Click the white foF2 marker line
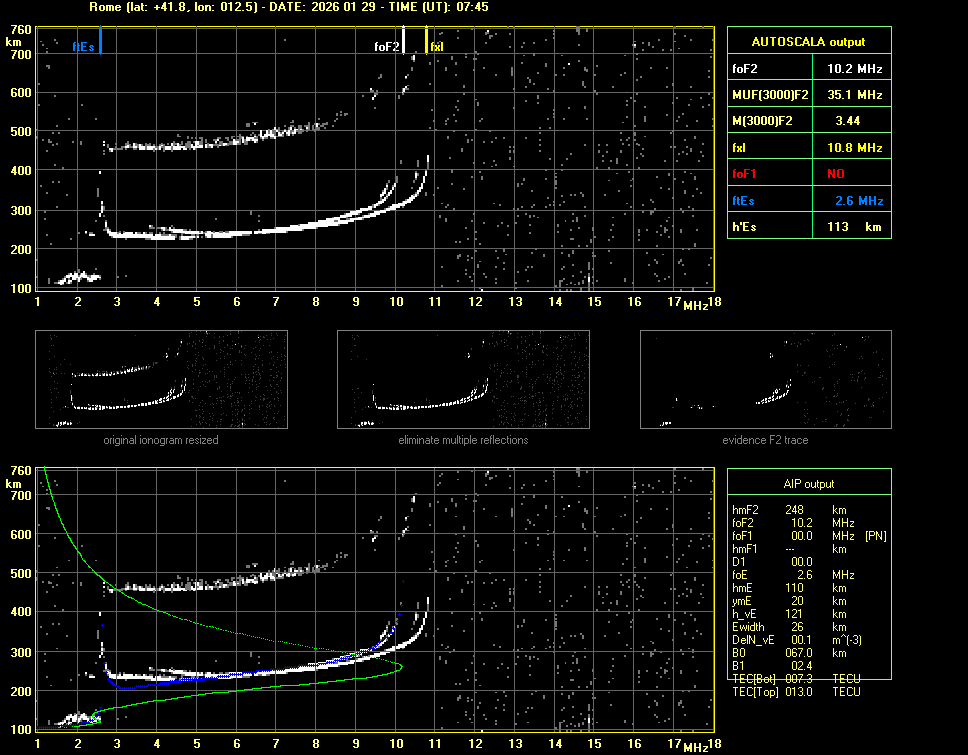 404,40
